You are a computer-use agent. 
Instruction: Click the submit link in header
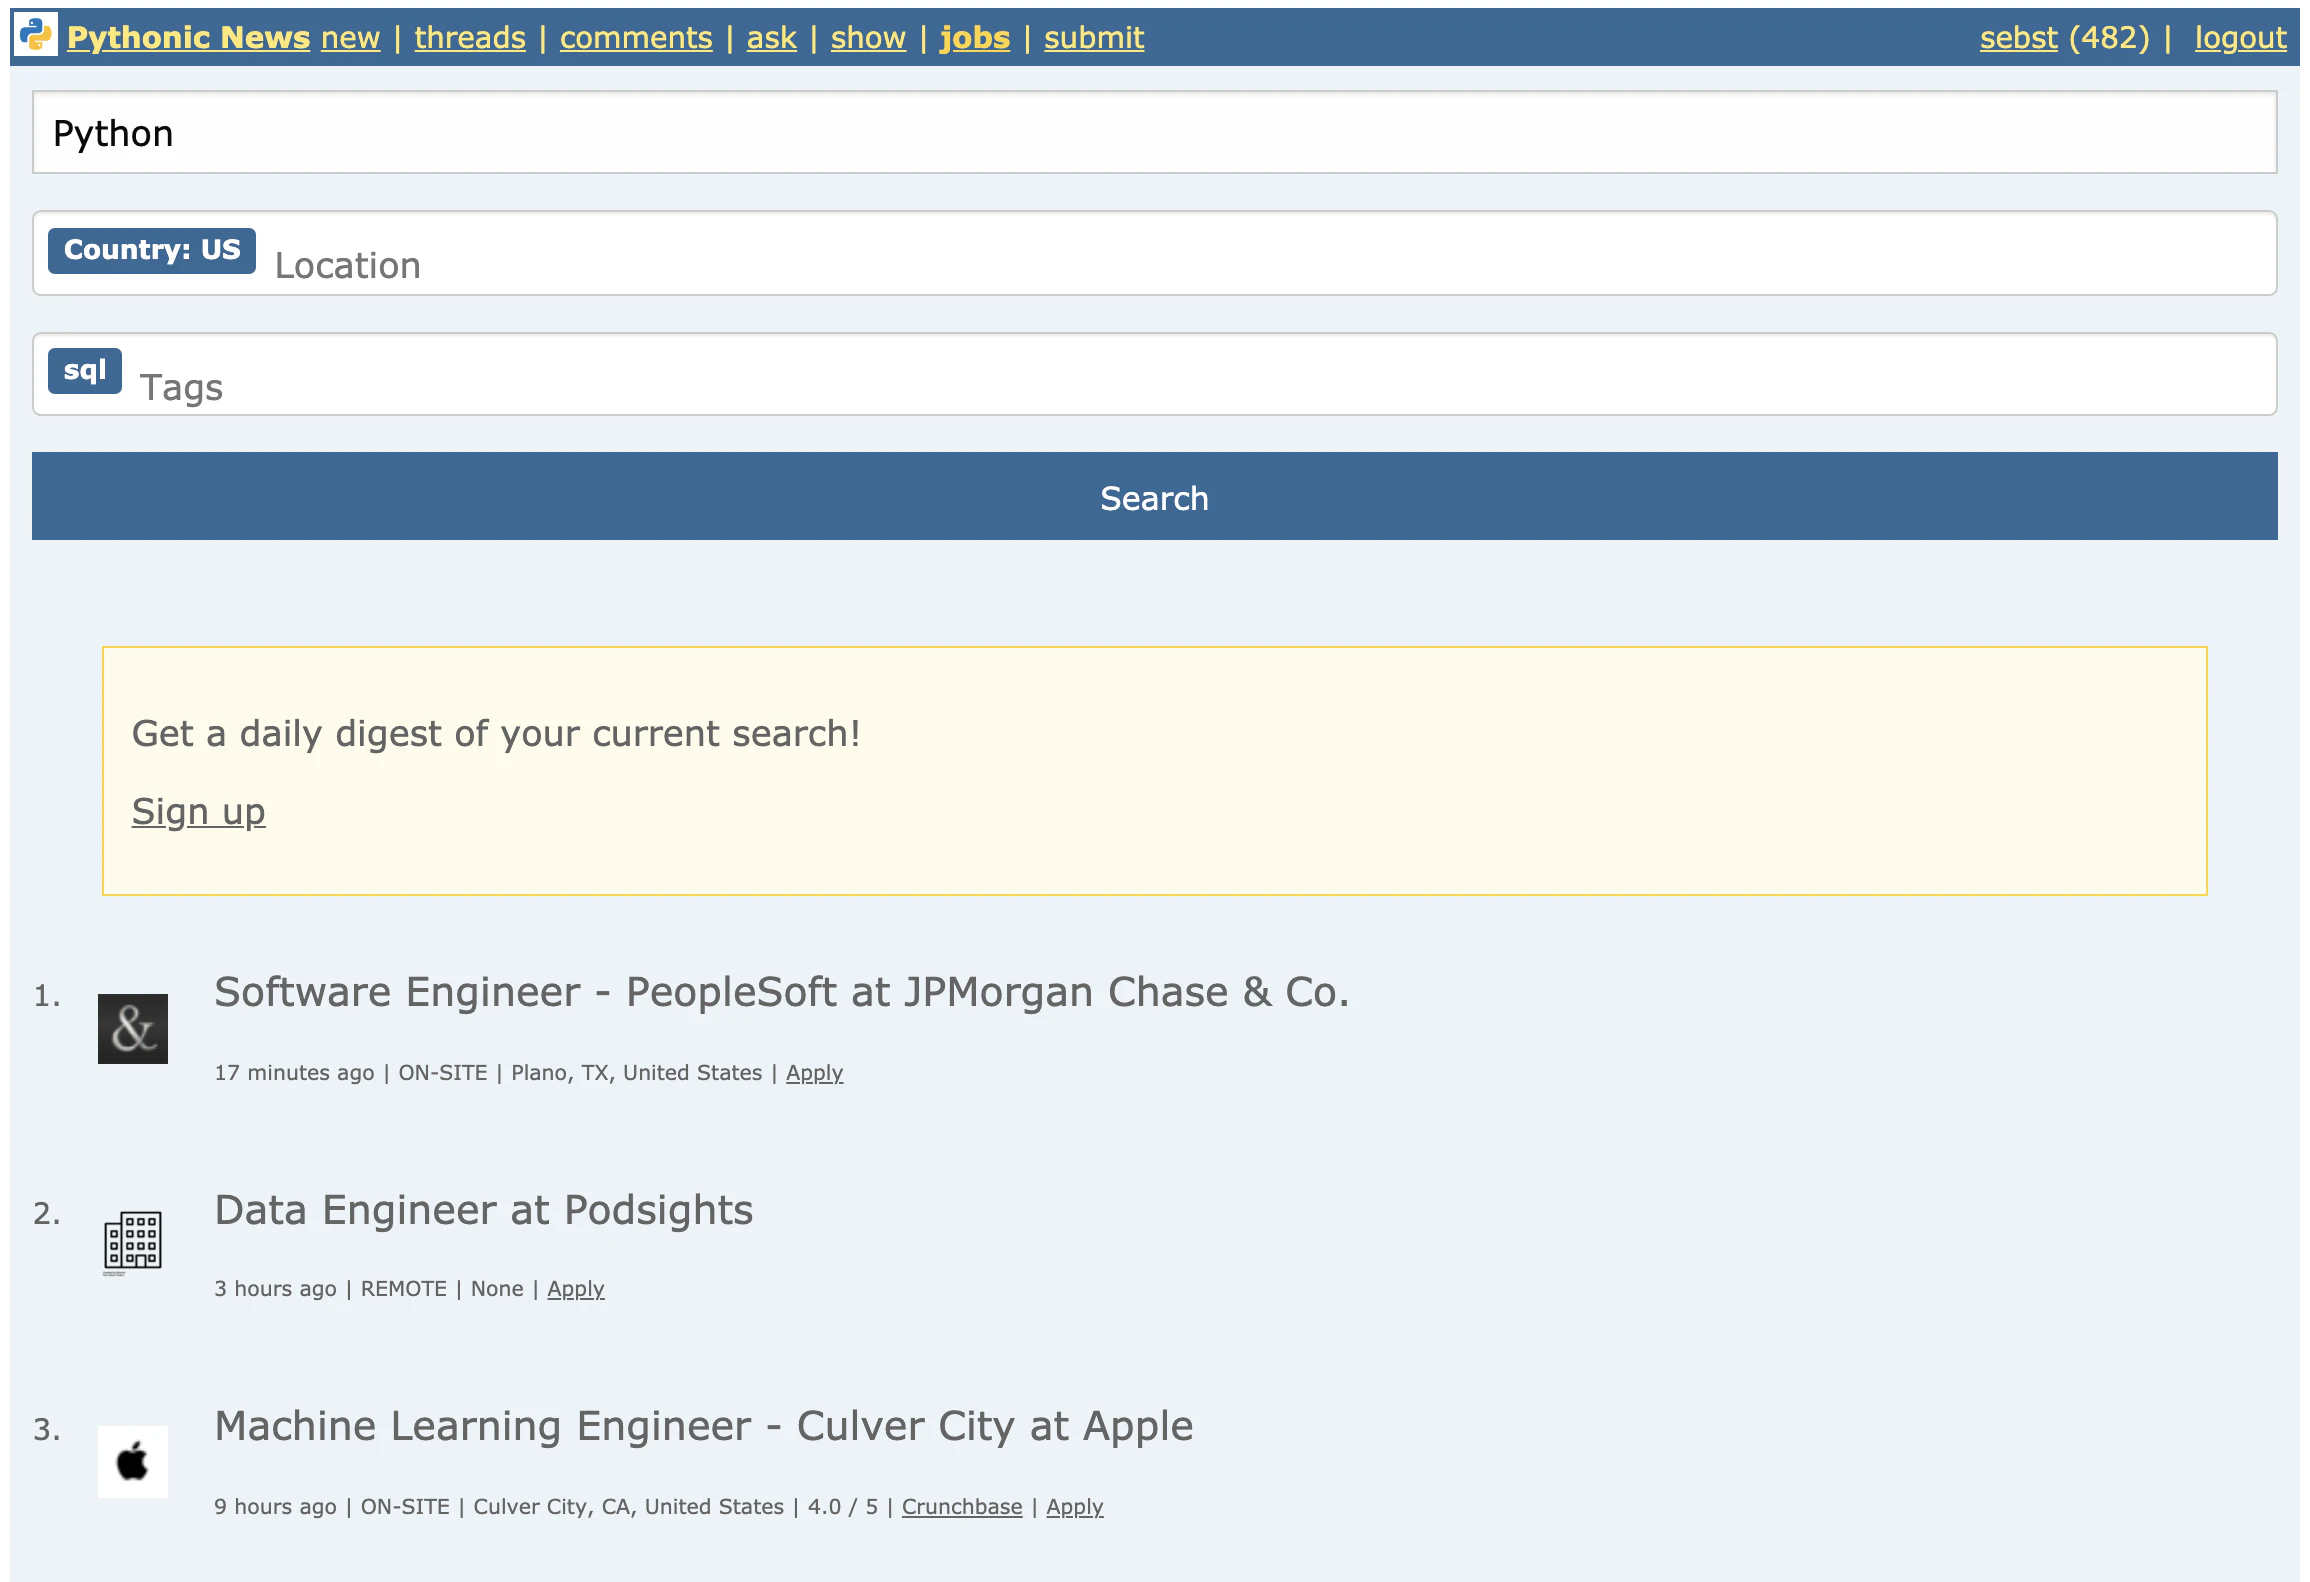pos(1094,38)
